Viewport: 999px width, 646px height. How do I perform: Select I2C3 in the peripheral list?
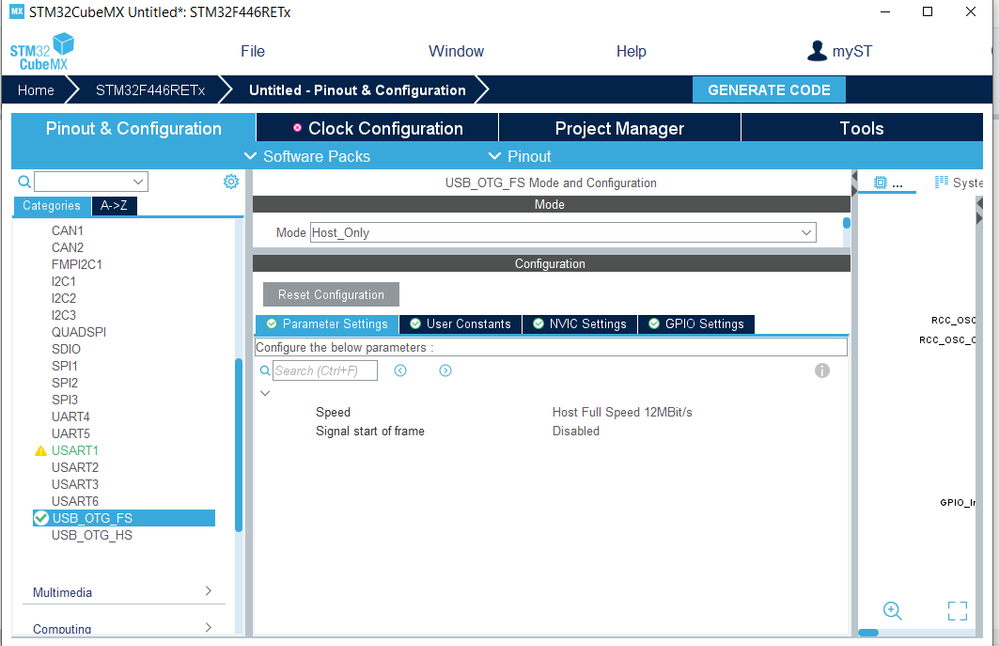[64, 315]
